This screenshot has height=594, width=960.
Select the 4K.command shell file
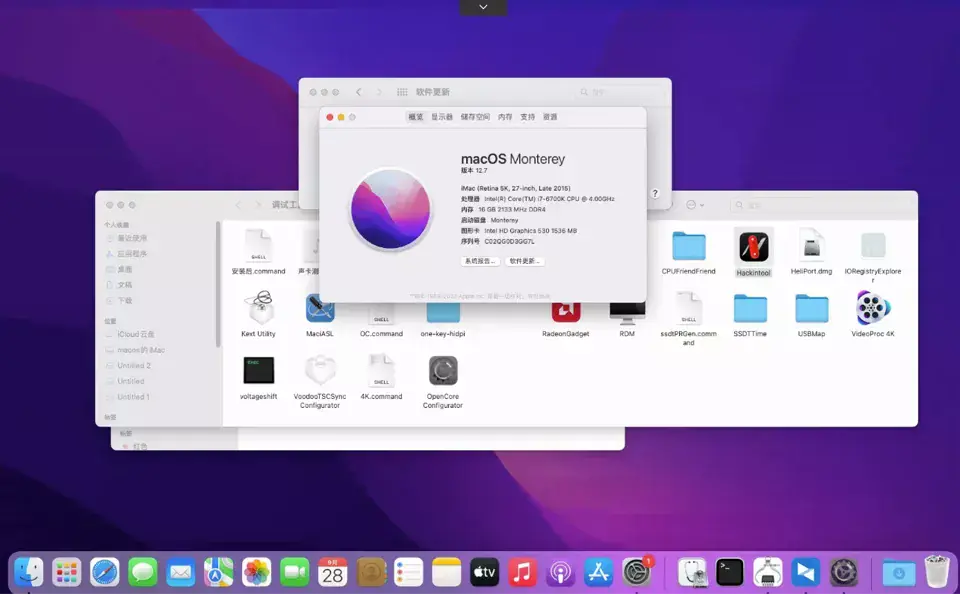(381, 370)
